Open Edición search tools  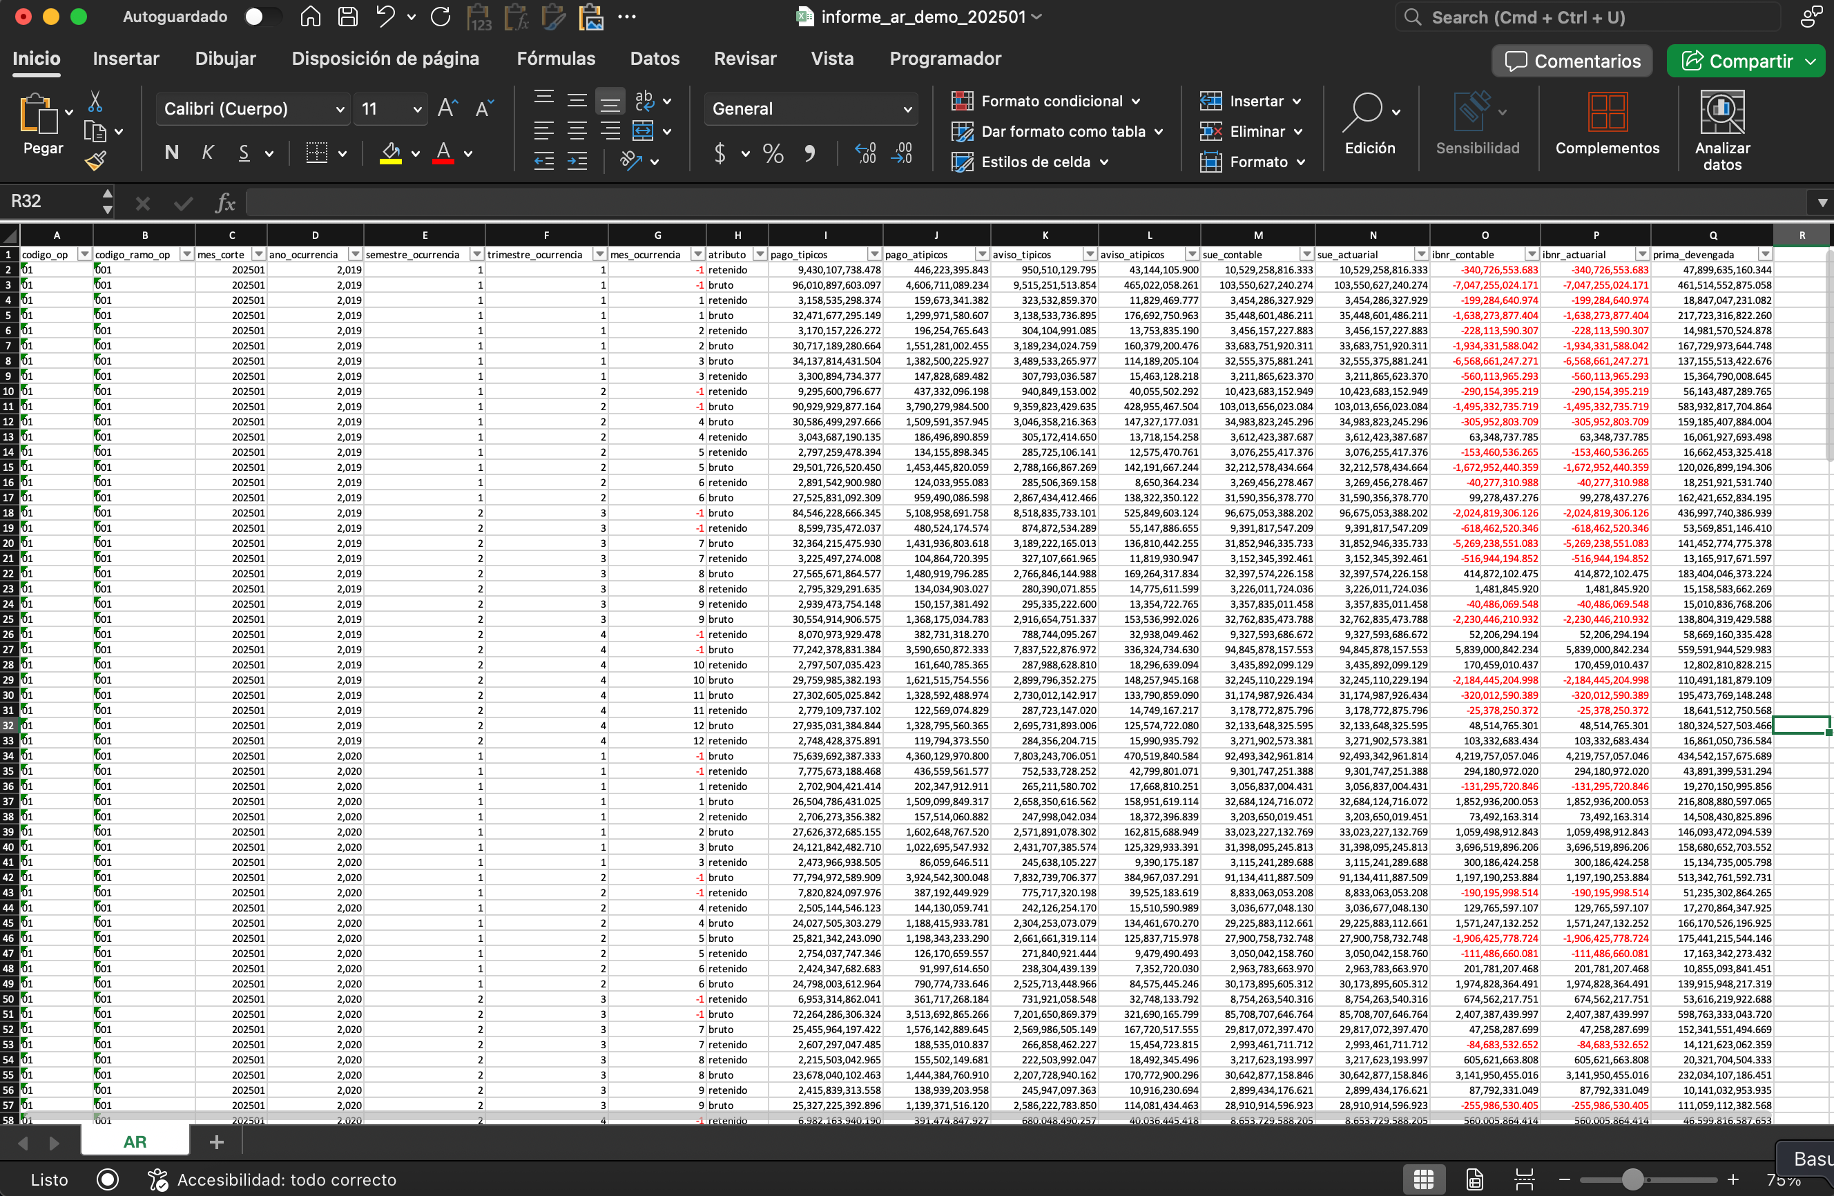[1370, 124]
